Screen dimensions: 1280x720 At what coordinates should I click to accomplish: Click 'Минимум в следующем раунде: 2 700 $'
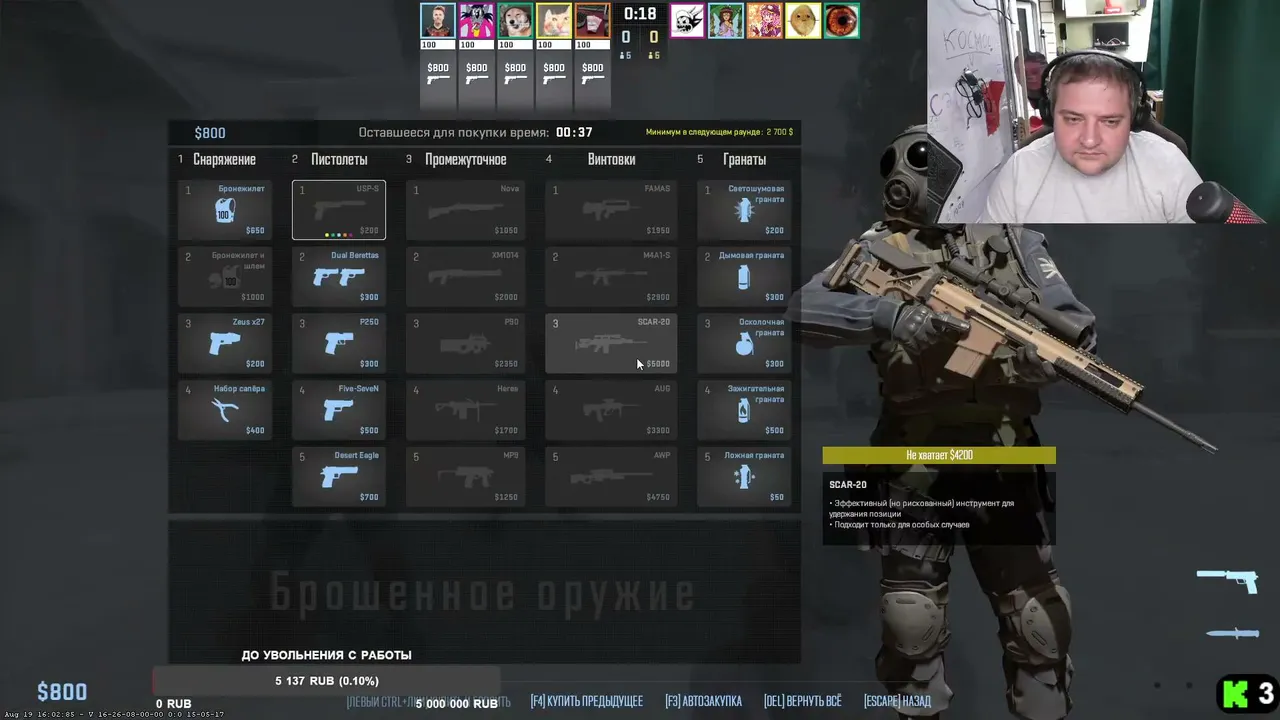pos(719,132)
